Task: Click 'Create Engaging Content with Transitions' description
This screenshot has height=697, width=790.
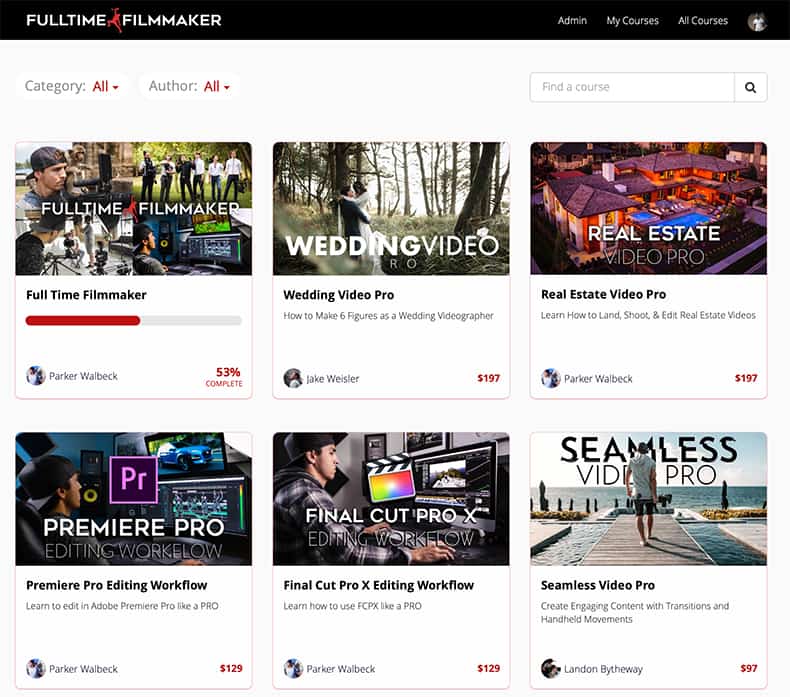Action: click(635, 612)
